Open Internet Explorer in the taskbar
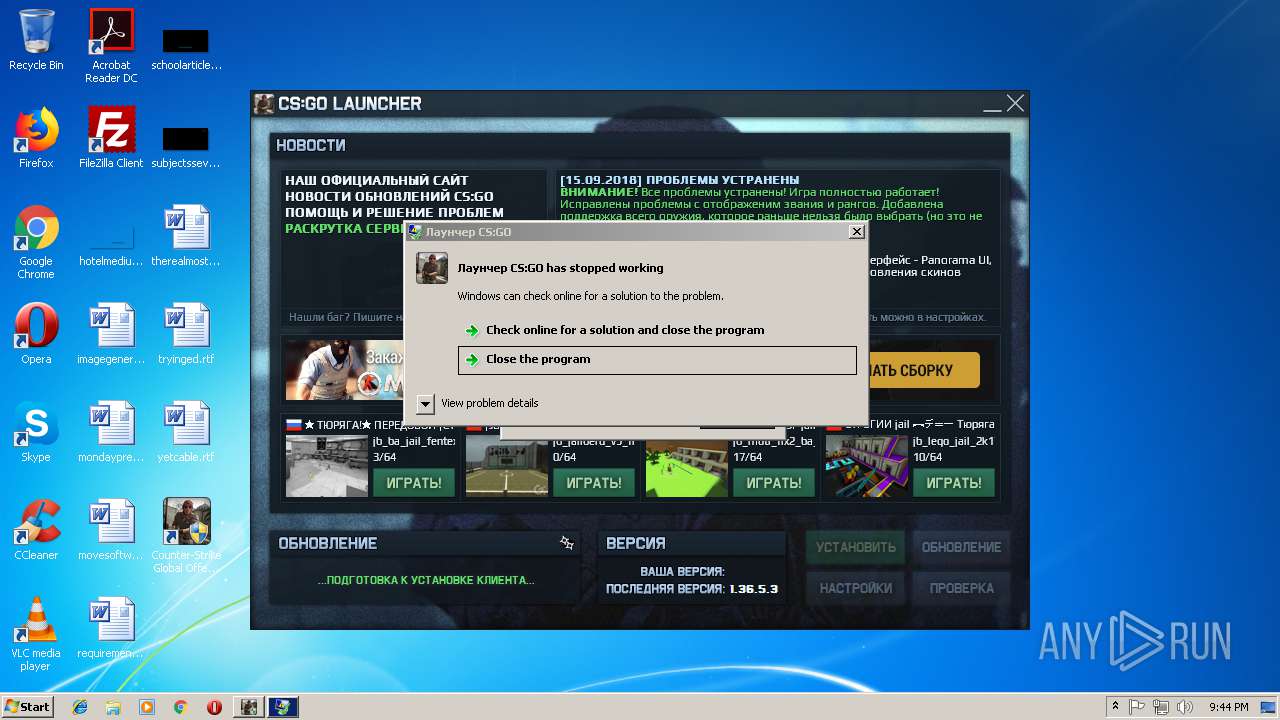This screenshot has width=1280, height=720. [80, 707]
